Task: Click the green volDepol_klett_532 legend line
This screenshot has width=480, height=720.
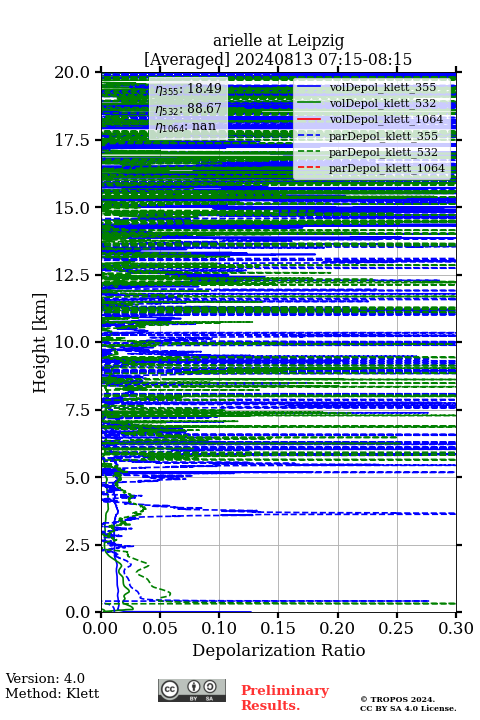Action: coord(309,103)
